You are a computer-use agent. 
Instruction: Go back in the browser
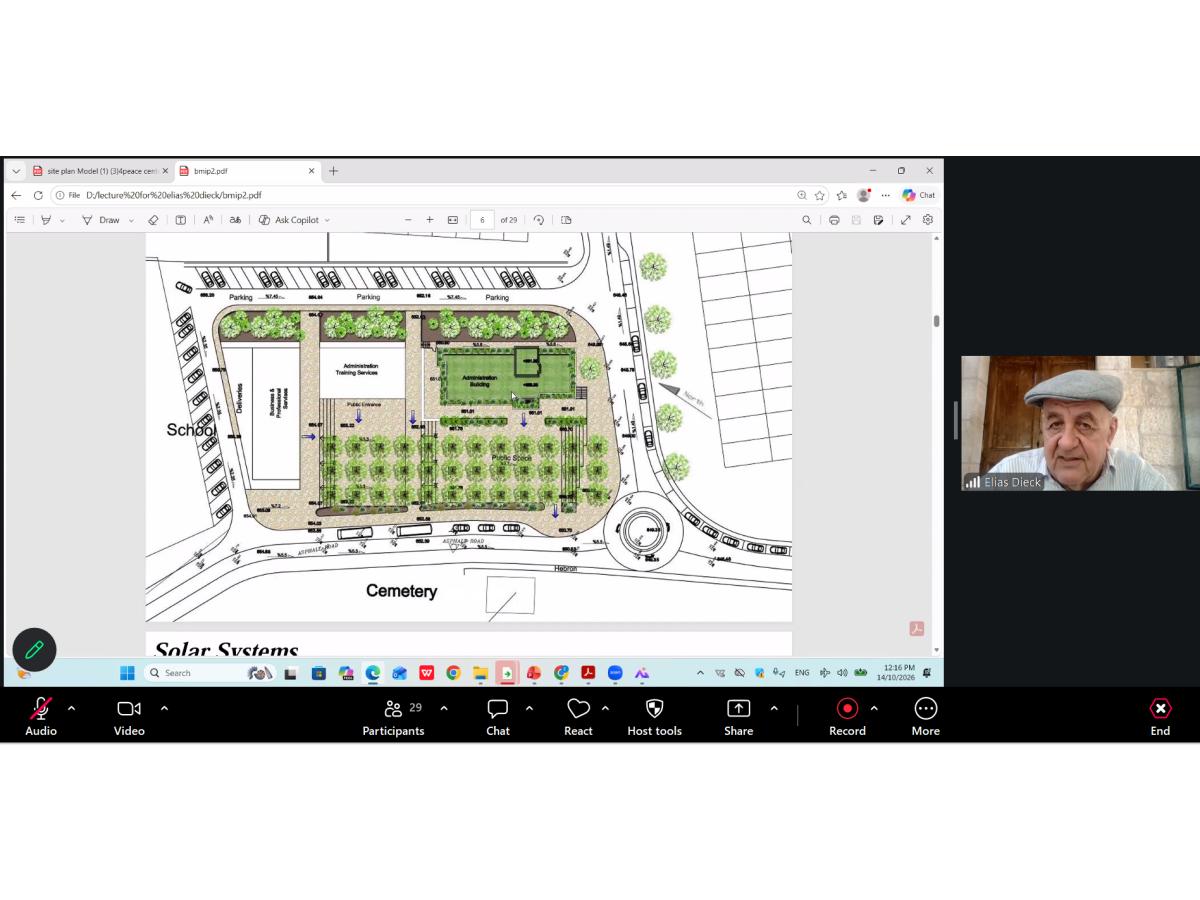(x=16, y=195)
